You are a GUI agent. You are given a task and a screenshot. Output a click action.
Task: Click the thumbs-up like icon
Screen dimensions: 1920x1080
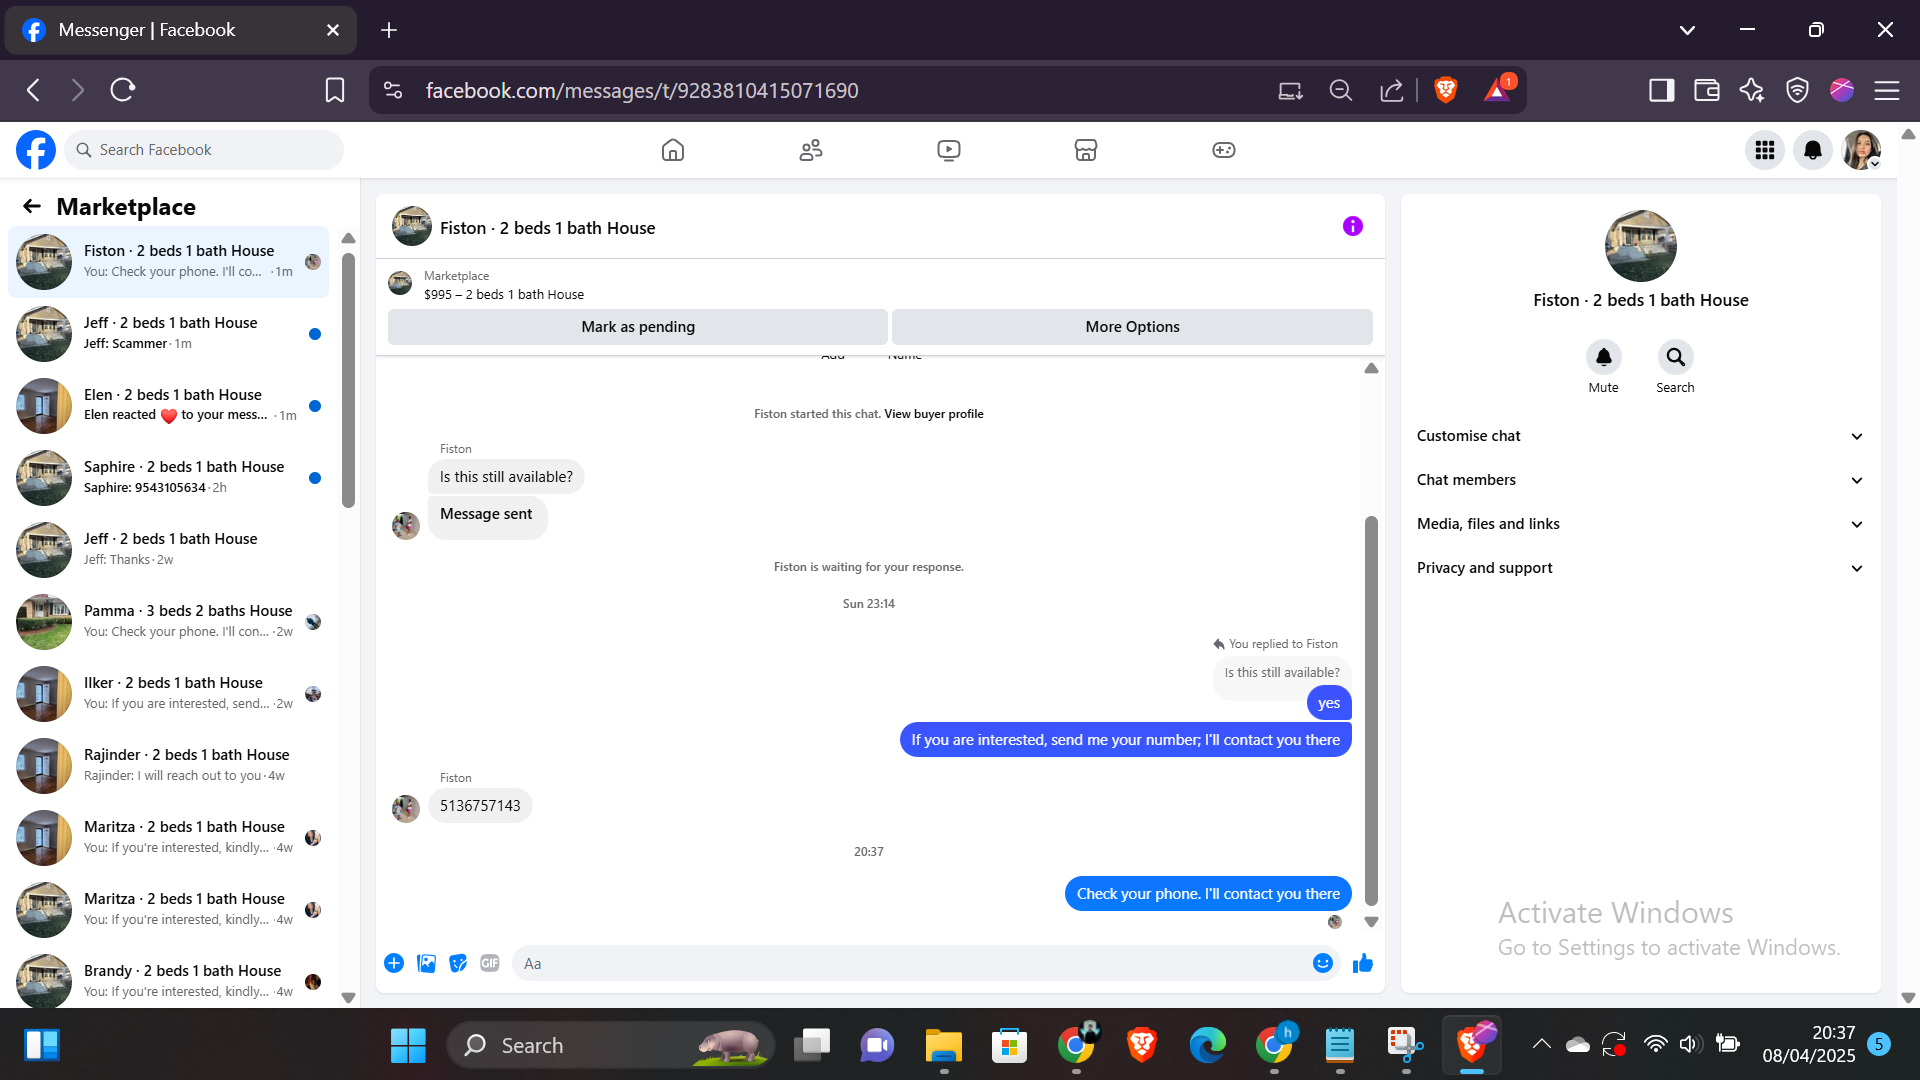(1362, 963)
